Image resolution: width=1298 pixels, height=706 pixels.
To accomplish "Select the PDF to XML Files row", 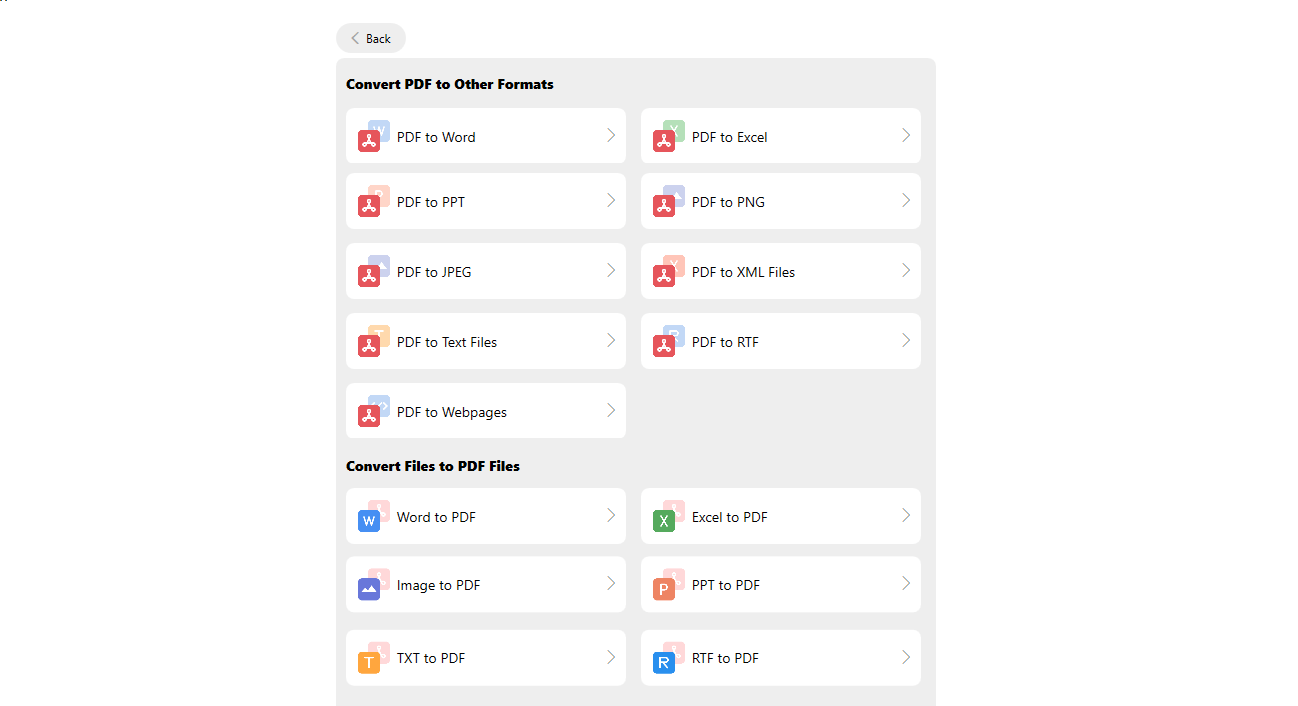I will point(780,271).
